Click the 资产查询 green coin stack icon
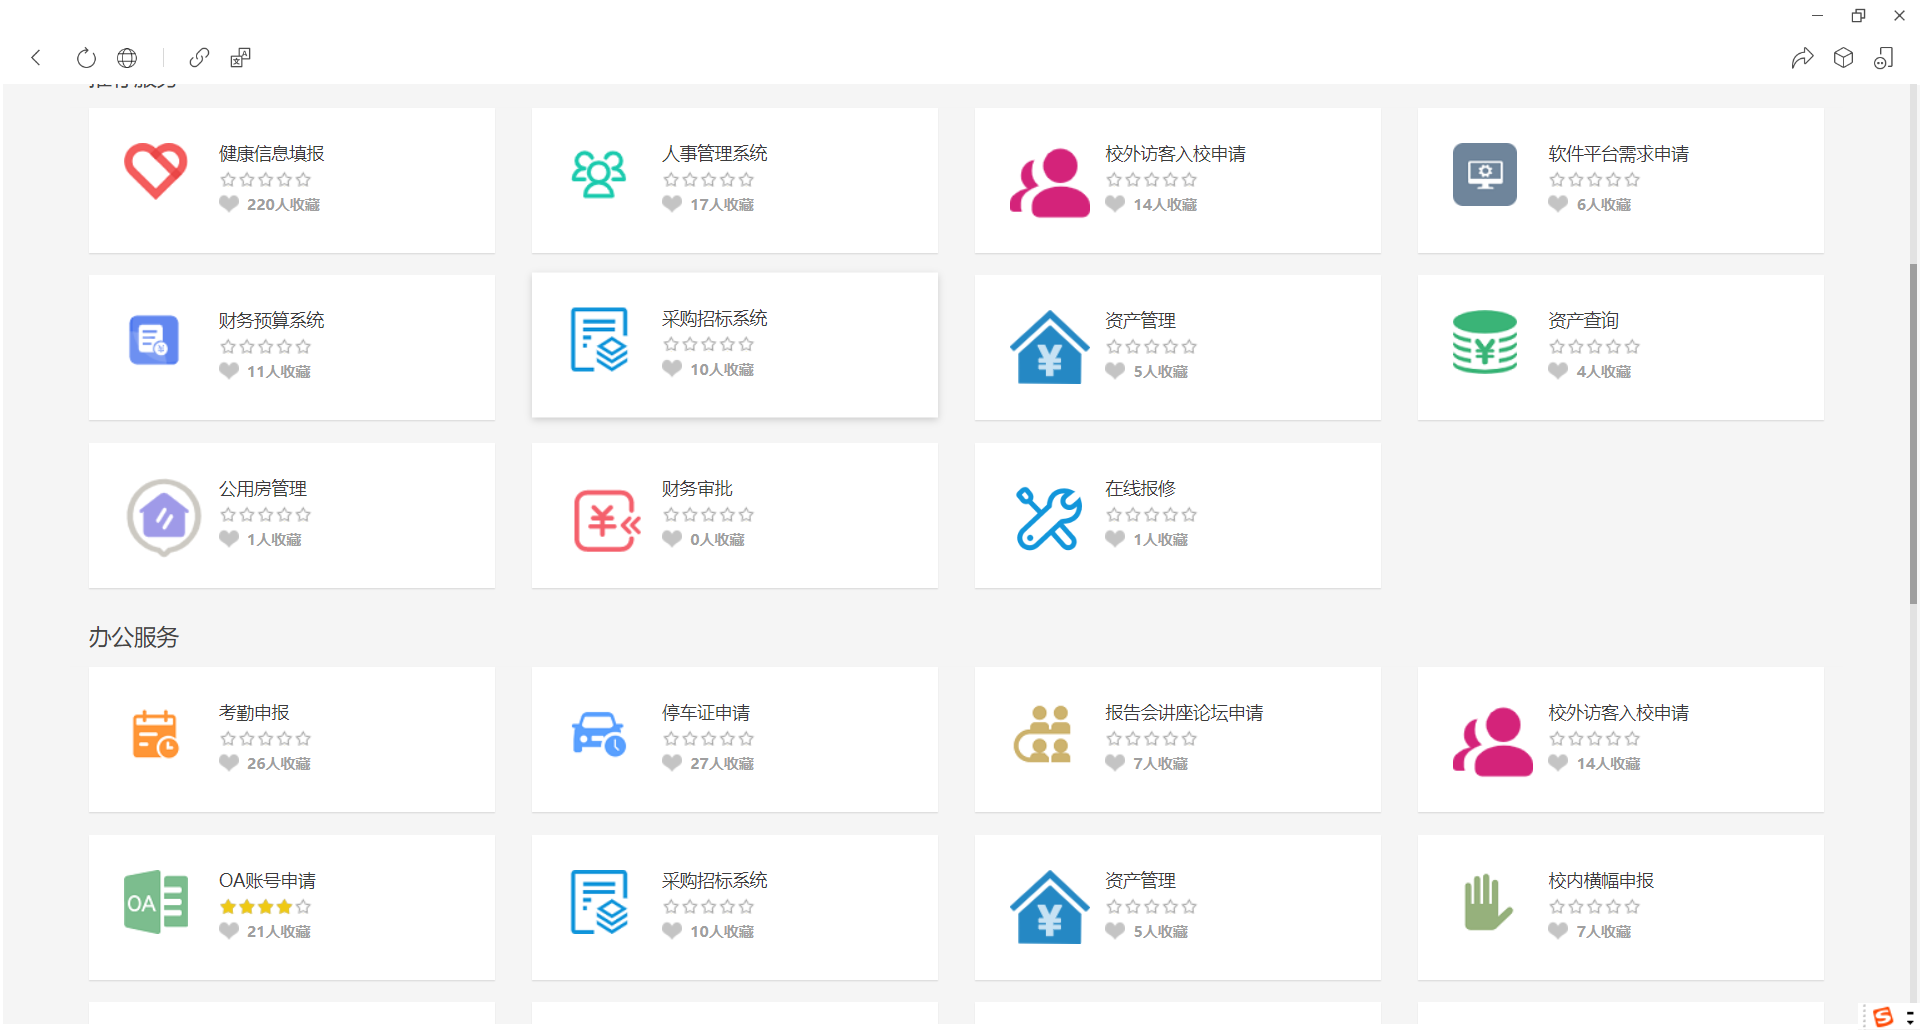 1485,342
